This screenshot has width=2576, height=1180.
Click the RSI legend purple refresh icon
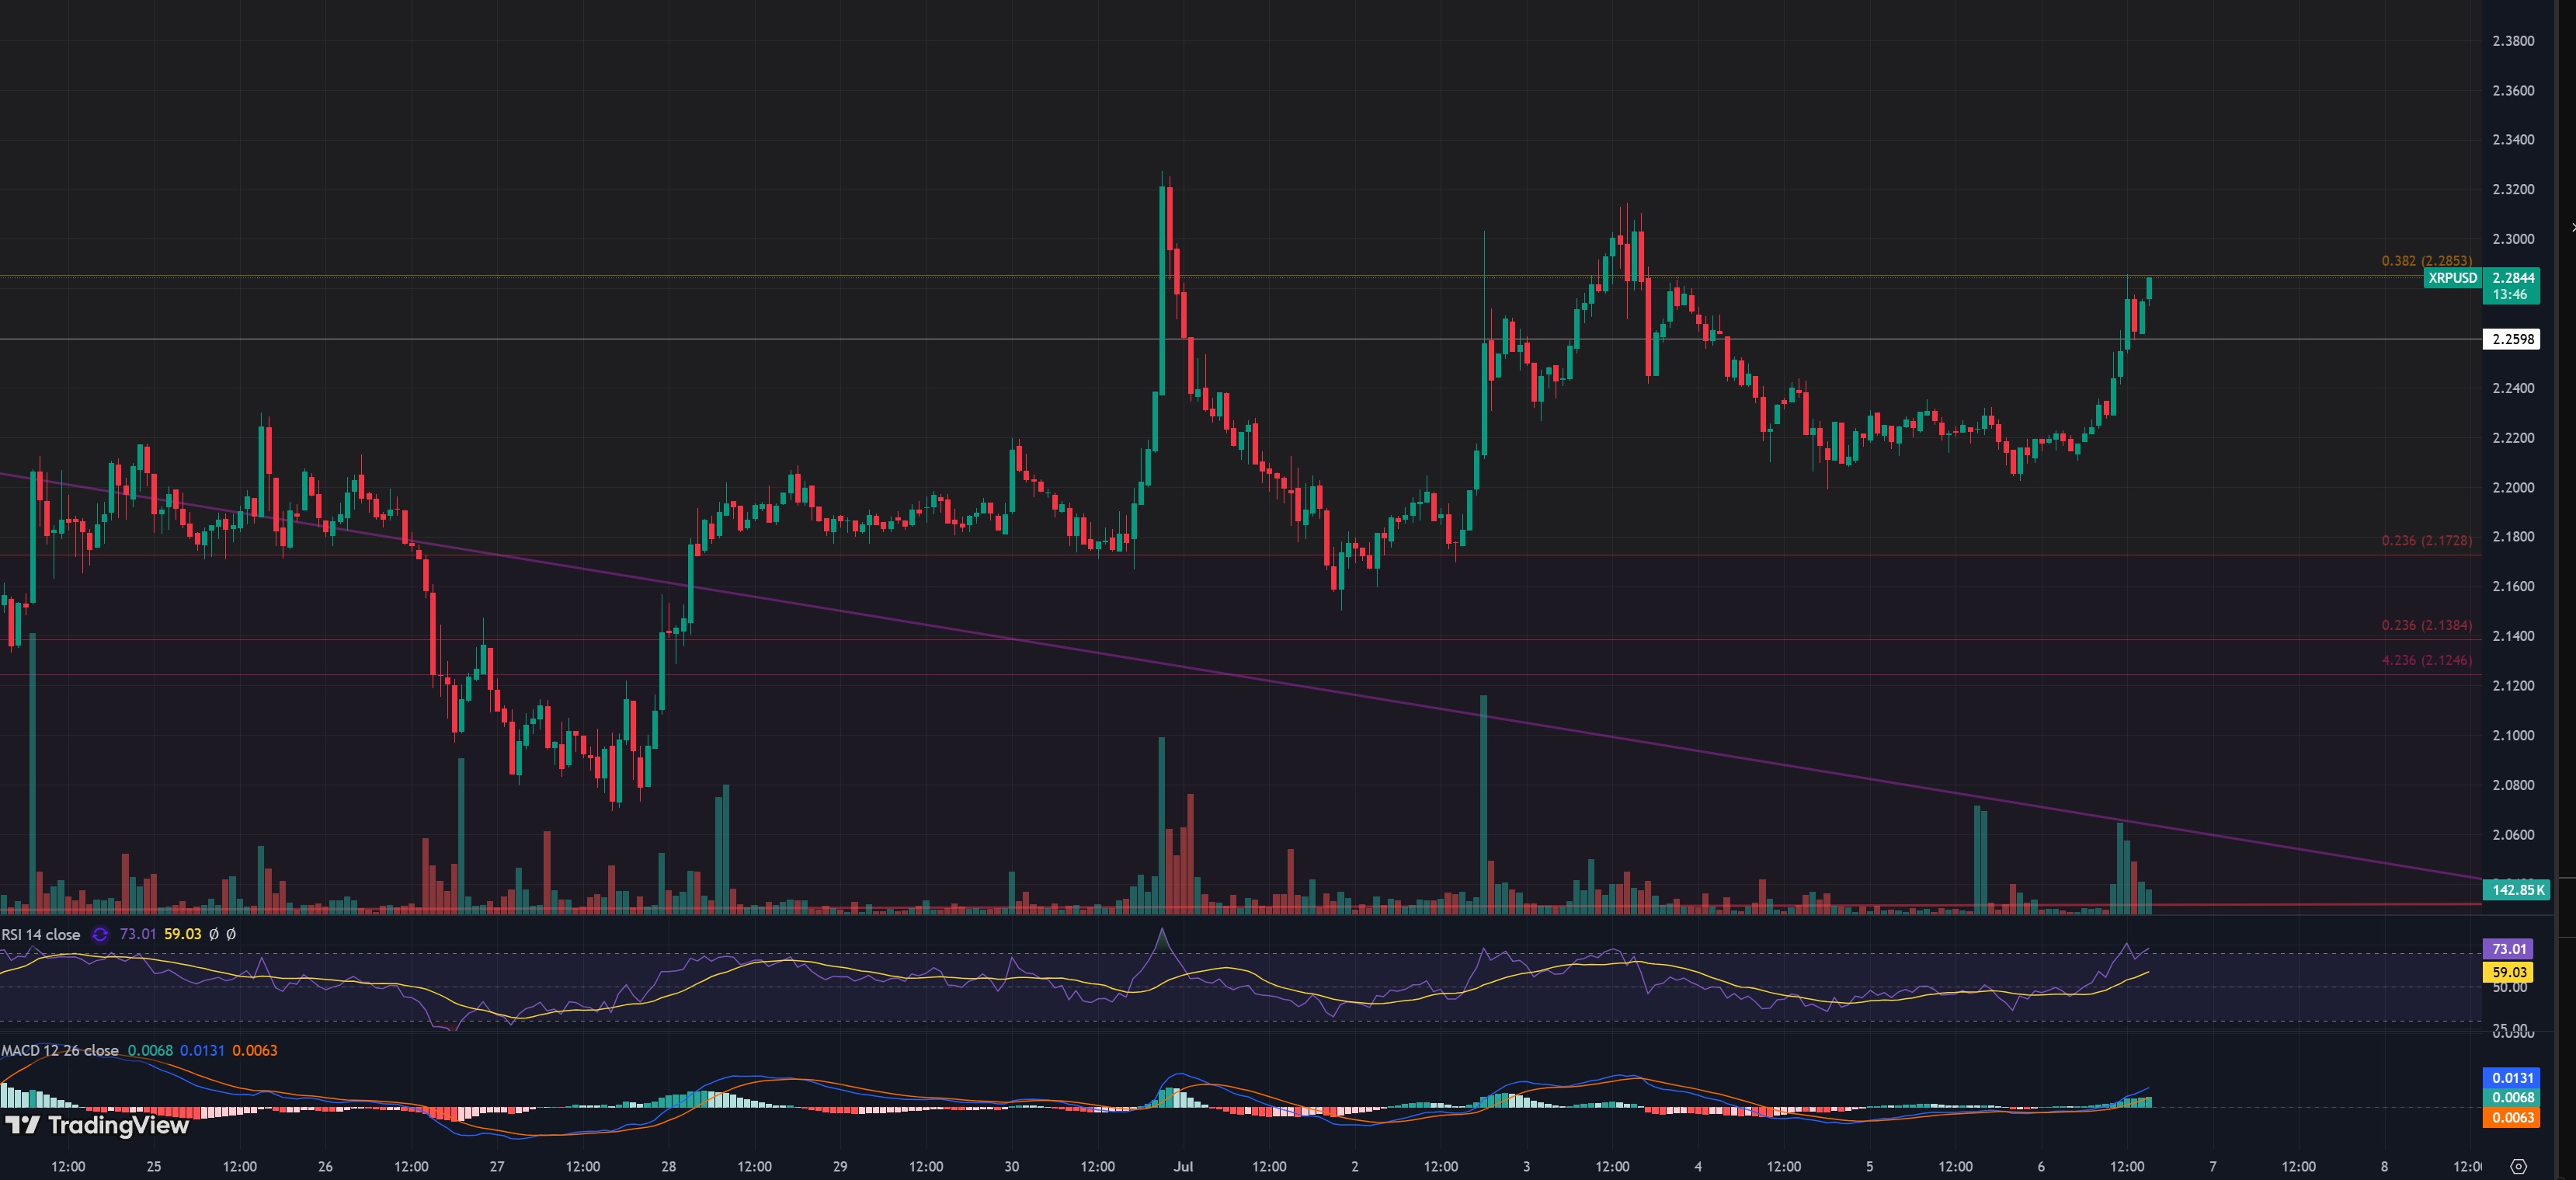click(100, 934)
